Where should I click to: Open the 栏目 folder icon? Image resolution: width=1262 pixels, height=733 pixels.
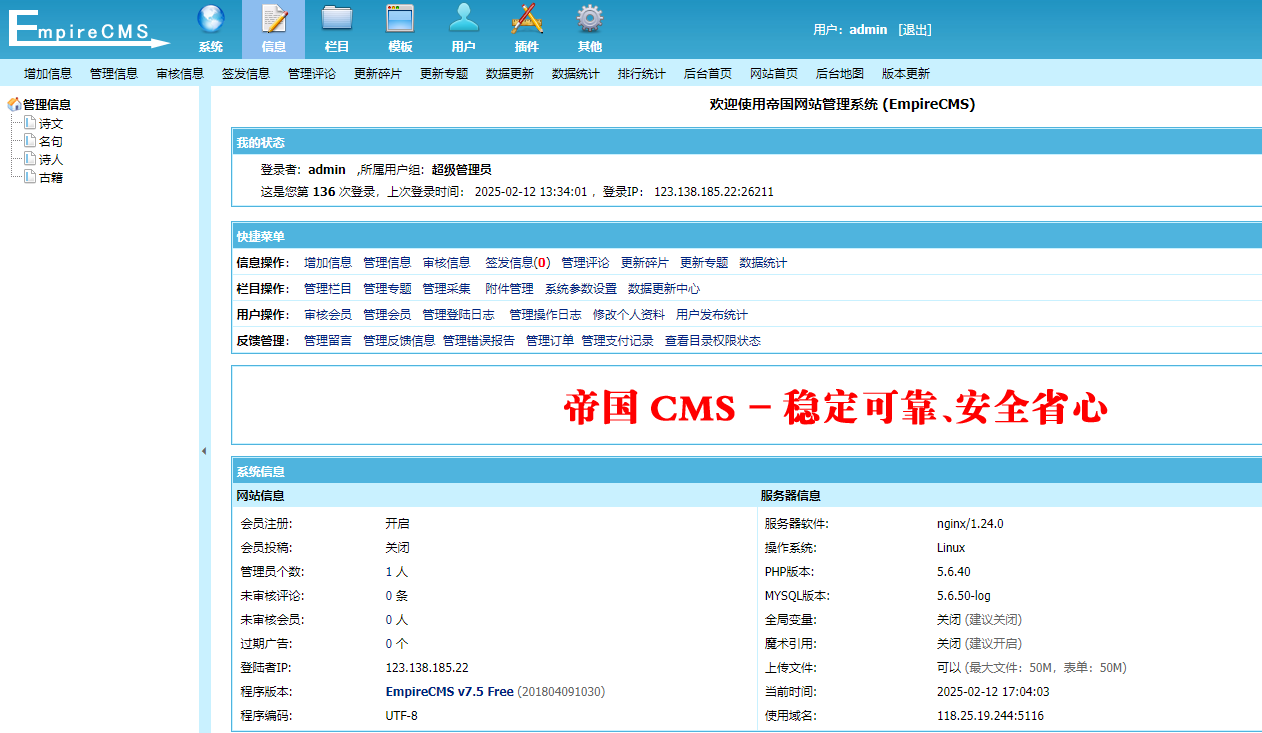pos(337,20)
